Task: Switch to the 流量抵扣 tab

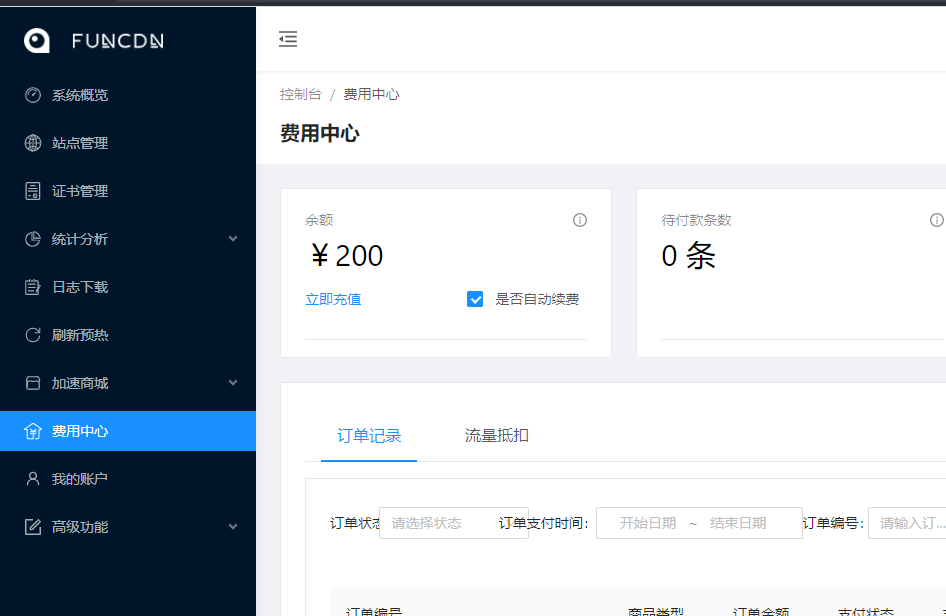Action: tap(497, 436)
